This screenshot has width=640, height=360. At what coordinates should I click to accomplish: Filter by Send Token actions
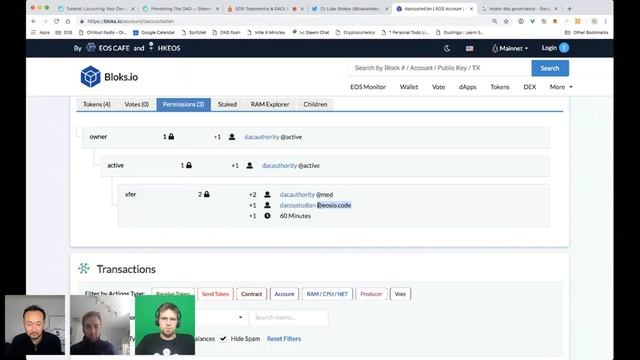pyautogui.click(x=215, y=294)
